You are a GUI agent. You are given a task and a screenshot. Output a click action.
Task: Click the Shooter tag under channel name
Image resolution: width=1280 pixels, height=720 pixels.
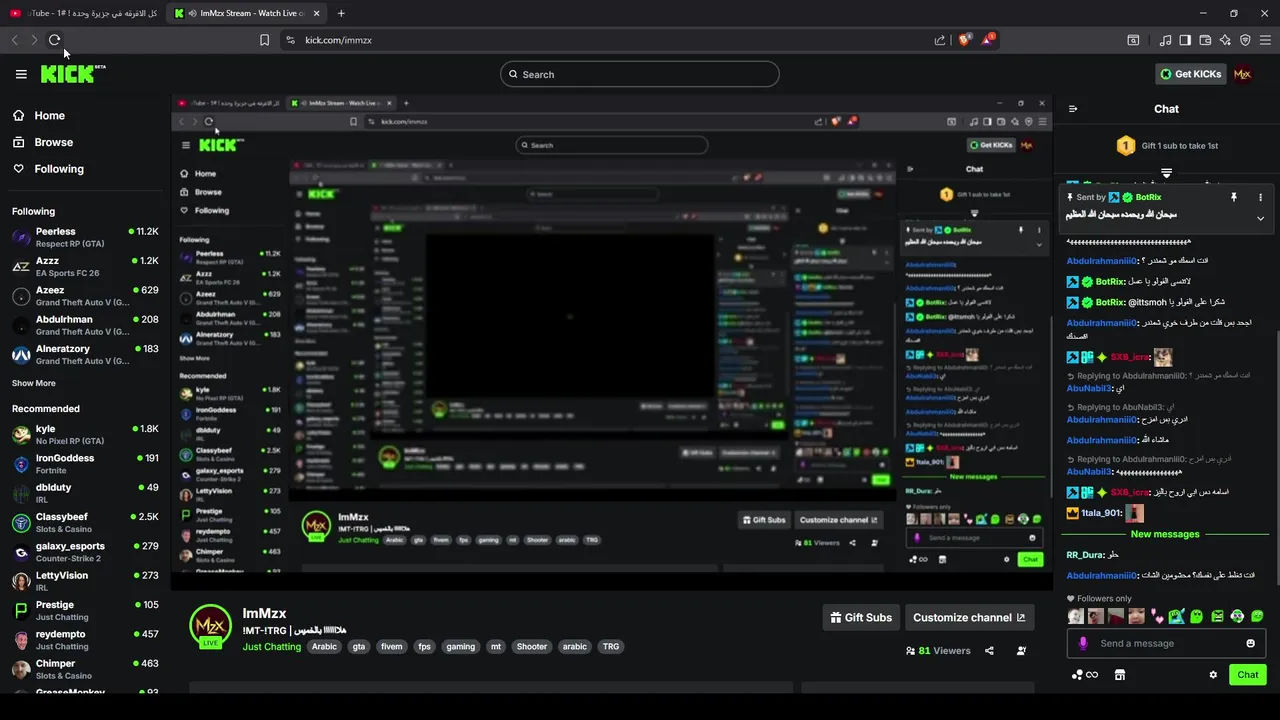tap(532, 647)
